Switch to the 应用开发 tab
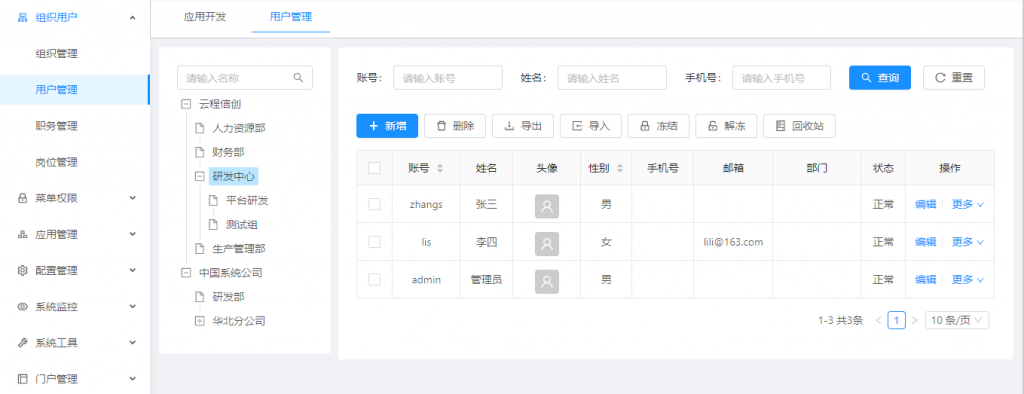1024x394 pixels. [204, 17]
